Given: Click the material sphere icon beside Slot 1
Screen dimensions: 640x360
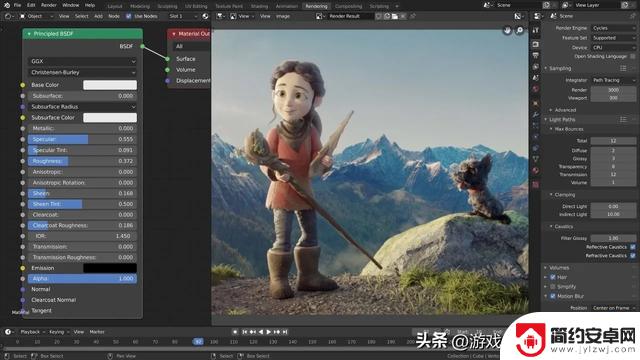Looking at the screenshot, I should 205,16.
